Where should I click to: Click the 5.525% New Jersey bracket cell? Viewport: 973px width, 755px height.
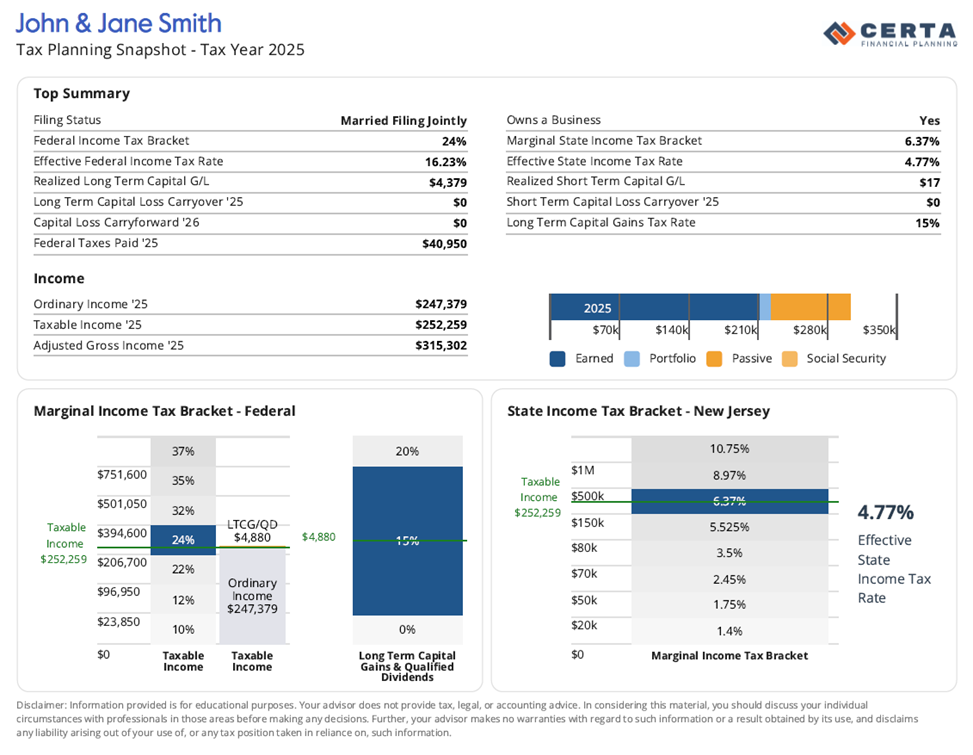[730, 527]
